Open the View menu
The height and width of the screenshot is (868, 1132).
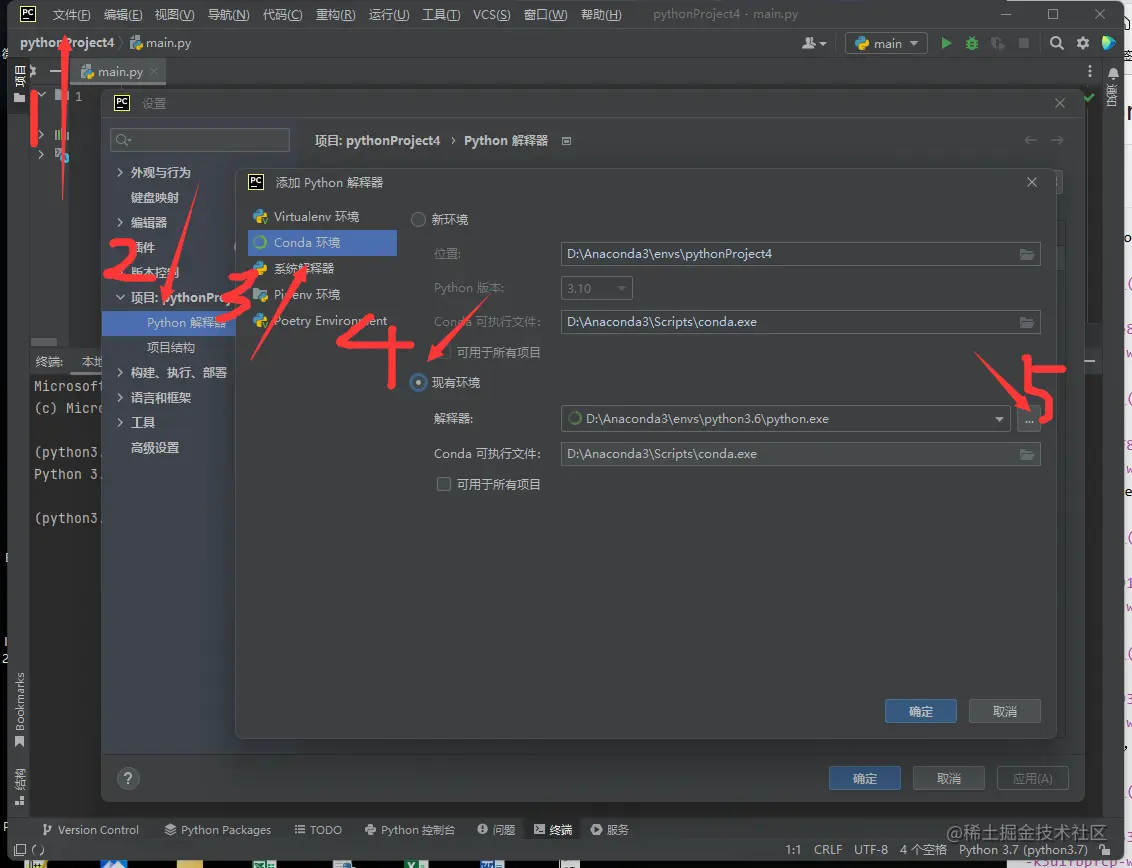pos(174,14)
